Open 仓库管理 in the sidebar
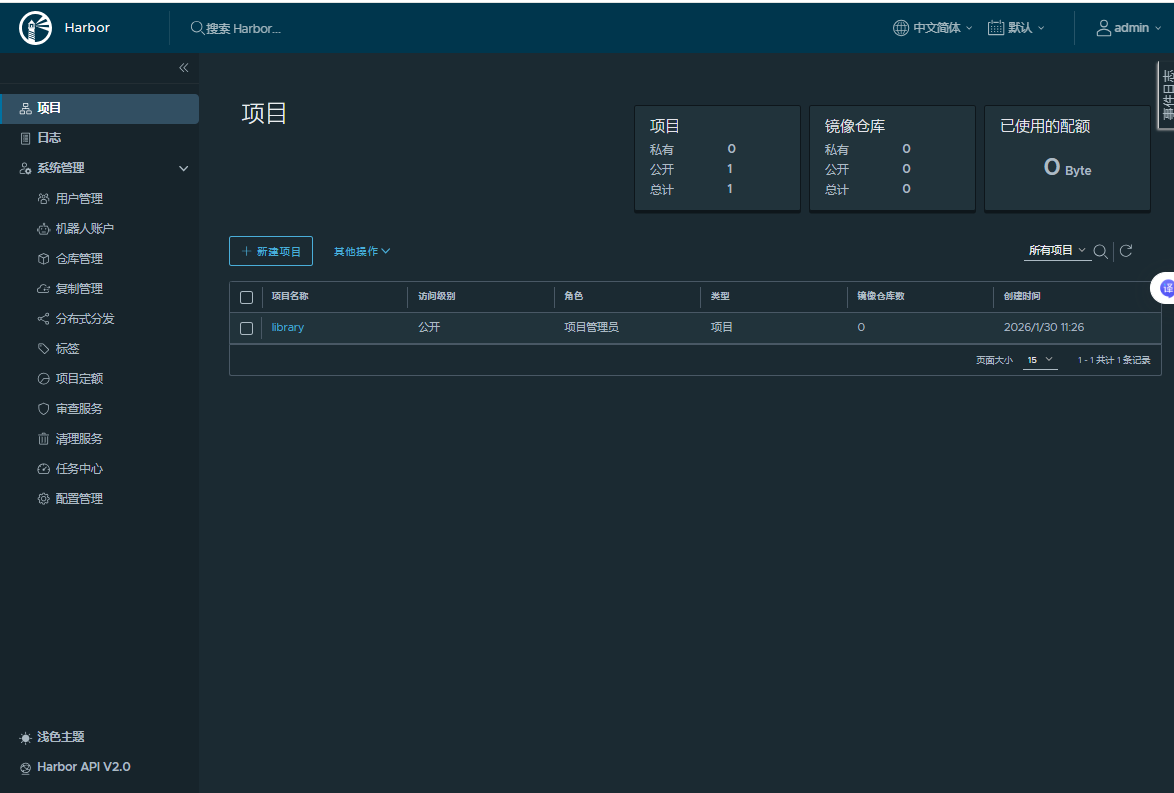This screenshot has height=793, width=1174. [x=79, y=258]
